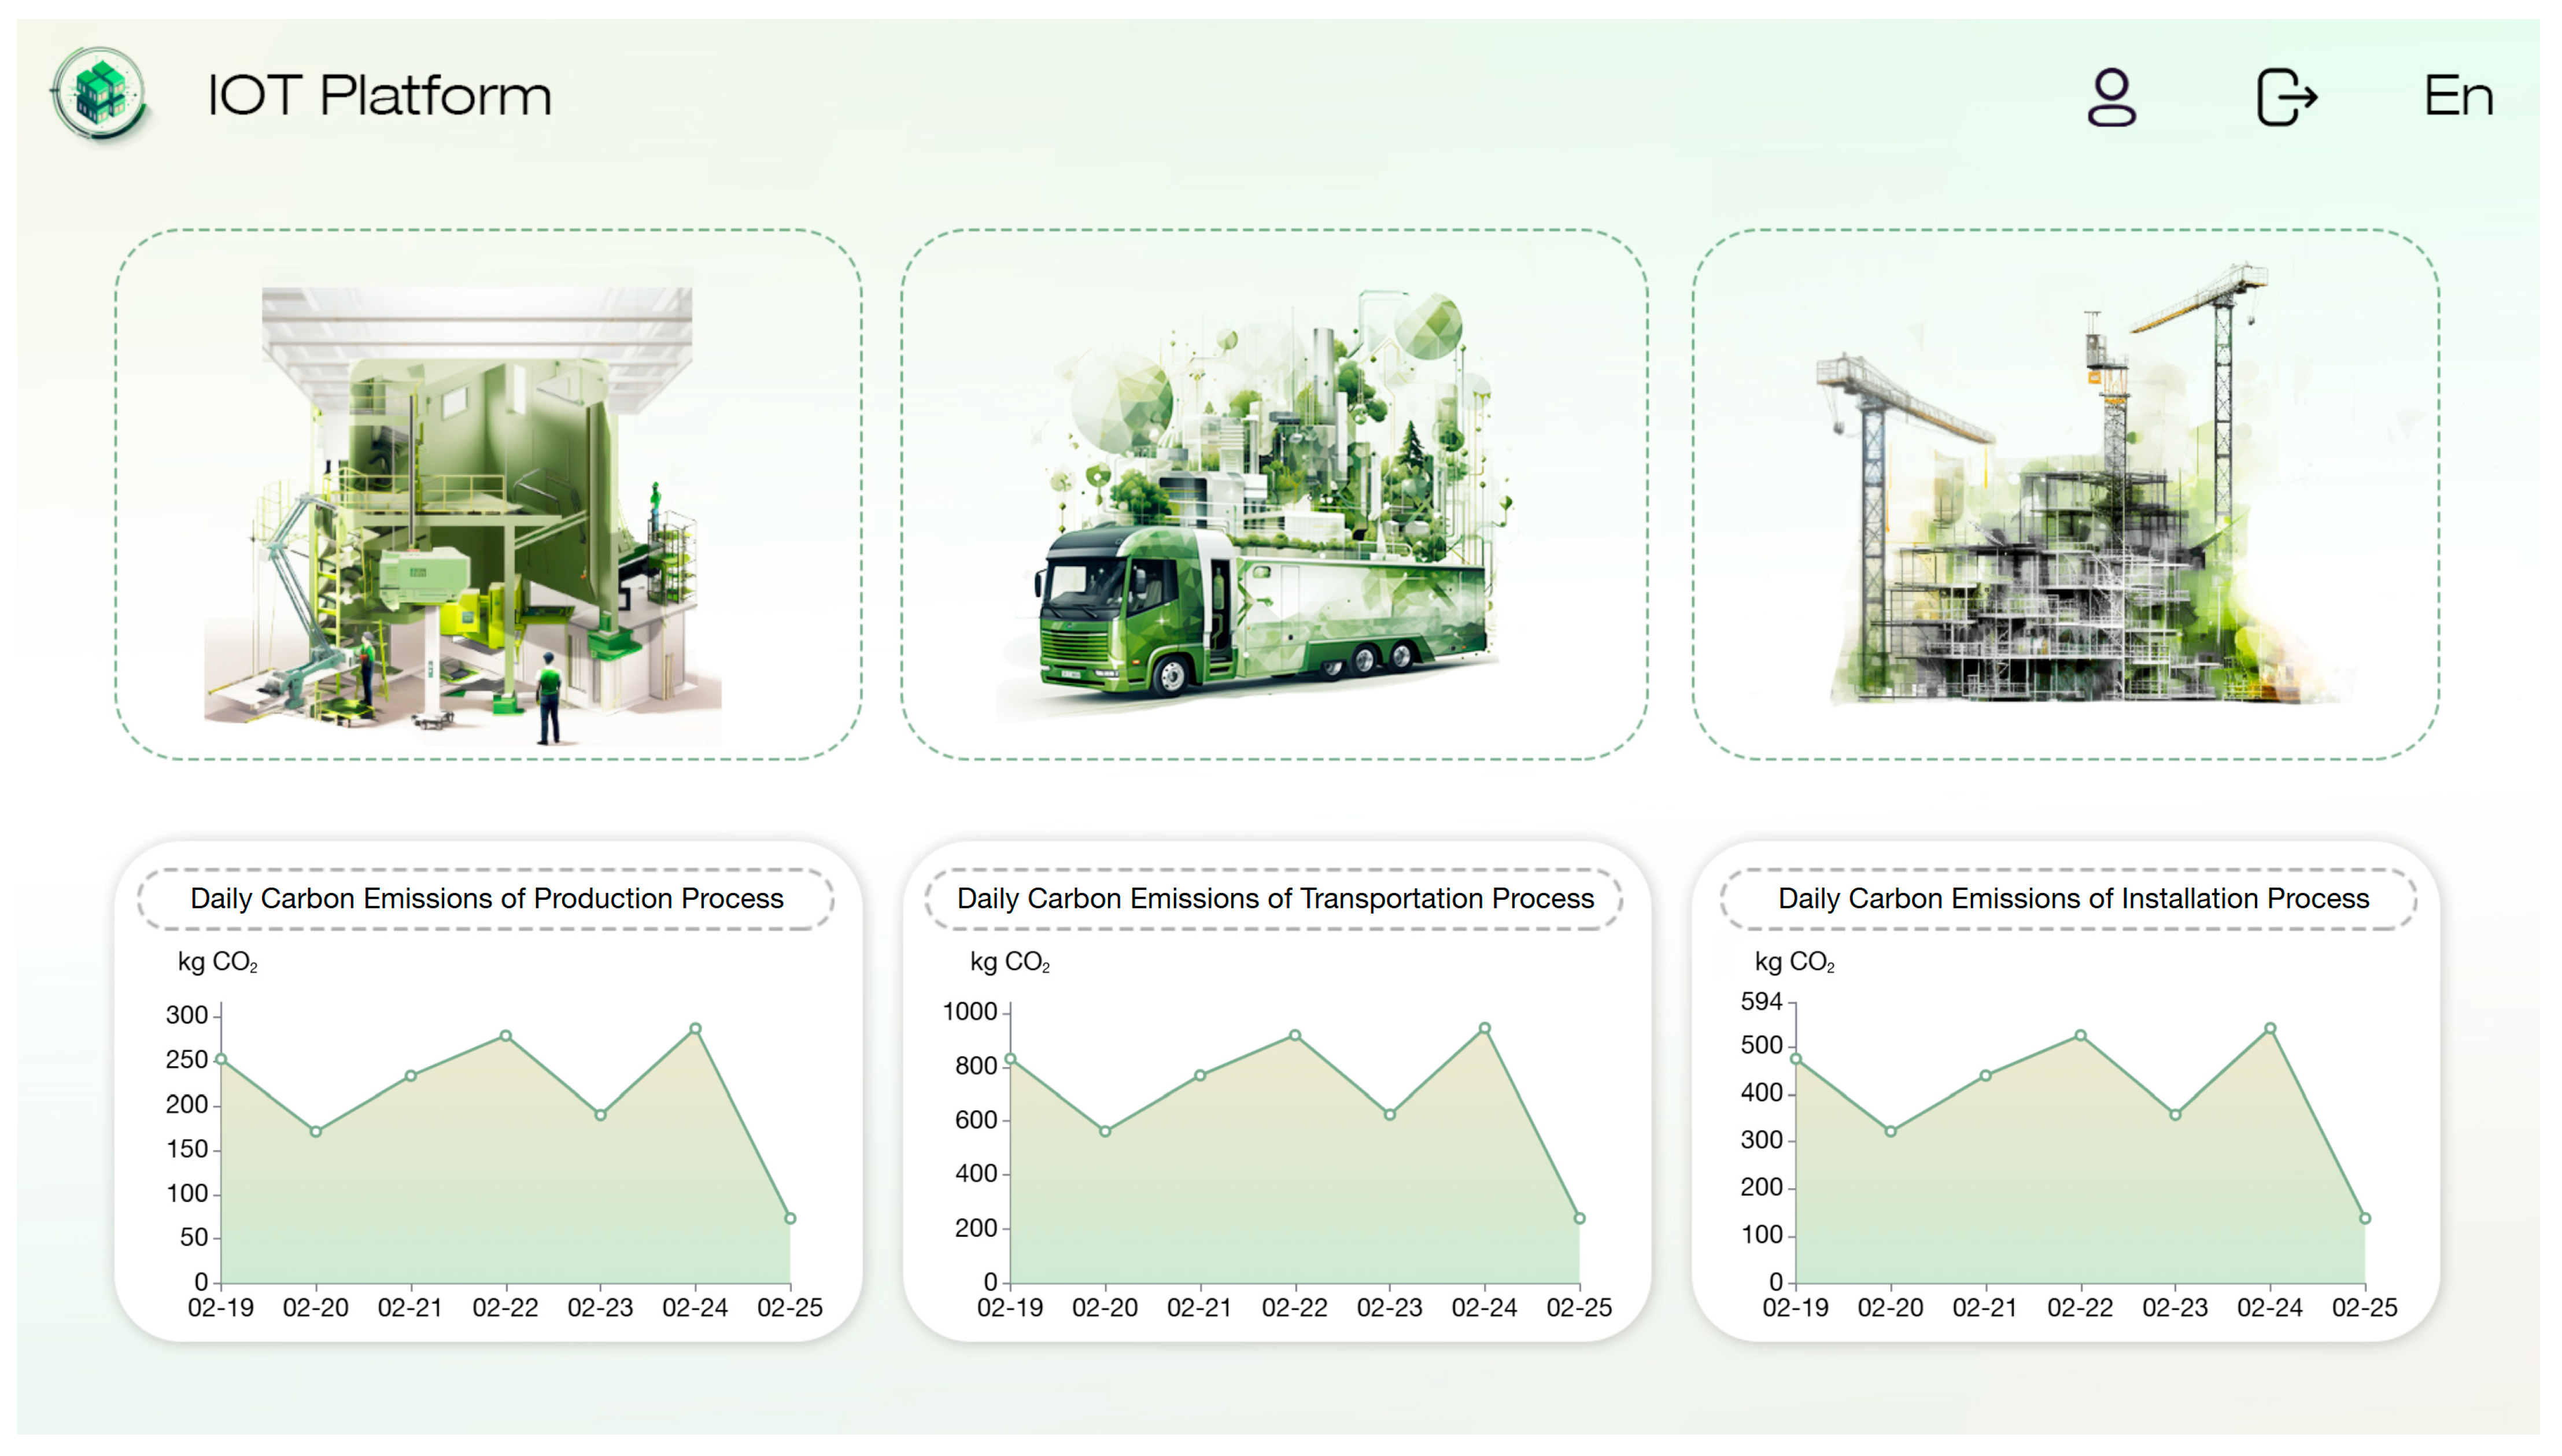Click the 02-20 data point in the Transportation chart
The image size is (2562, 1456).
pos(1105,1131)
